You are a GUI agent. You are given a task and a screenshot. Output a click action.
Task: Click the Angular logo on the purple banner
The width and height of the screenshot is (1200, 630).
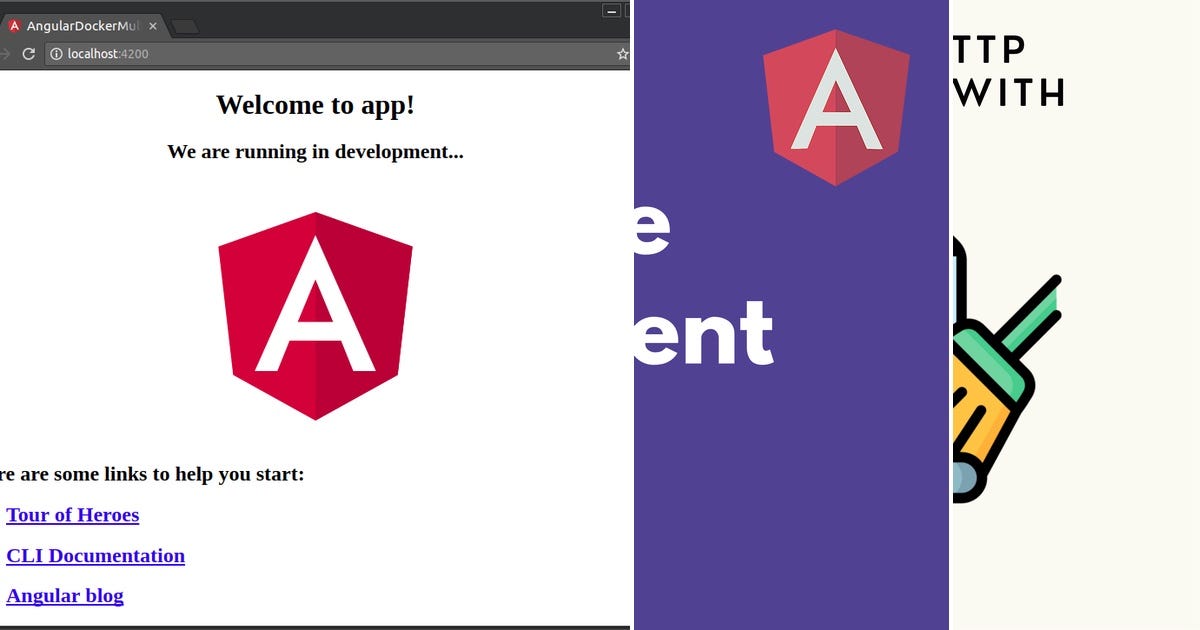837,105
